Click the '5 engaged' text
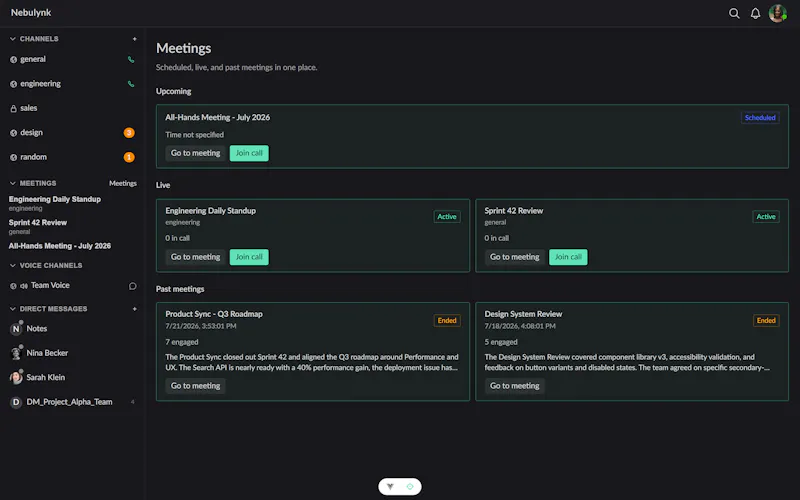This screenshot has height=500, width=800. [x=501, y=342]
